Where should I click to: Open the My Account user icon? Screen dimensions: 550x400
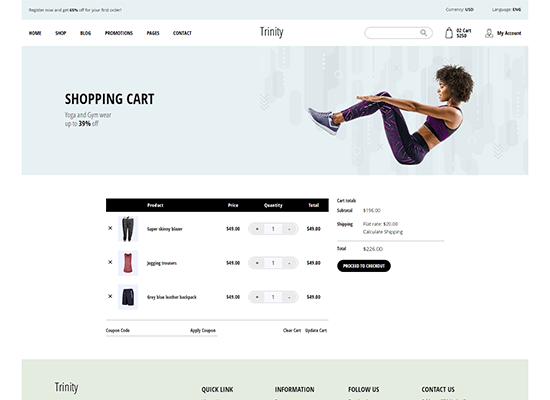click(489, 33)
